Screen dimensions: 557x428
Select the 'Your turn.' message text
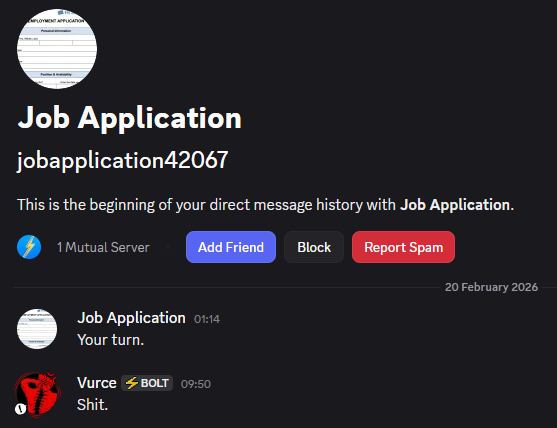[110, 340]
